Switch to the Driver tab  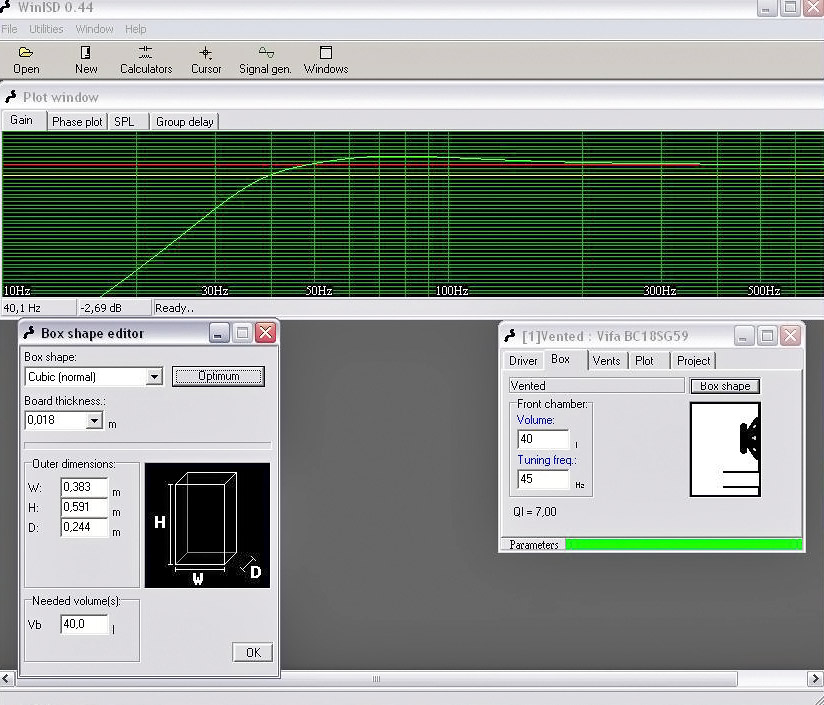[x=523, y=361]
